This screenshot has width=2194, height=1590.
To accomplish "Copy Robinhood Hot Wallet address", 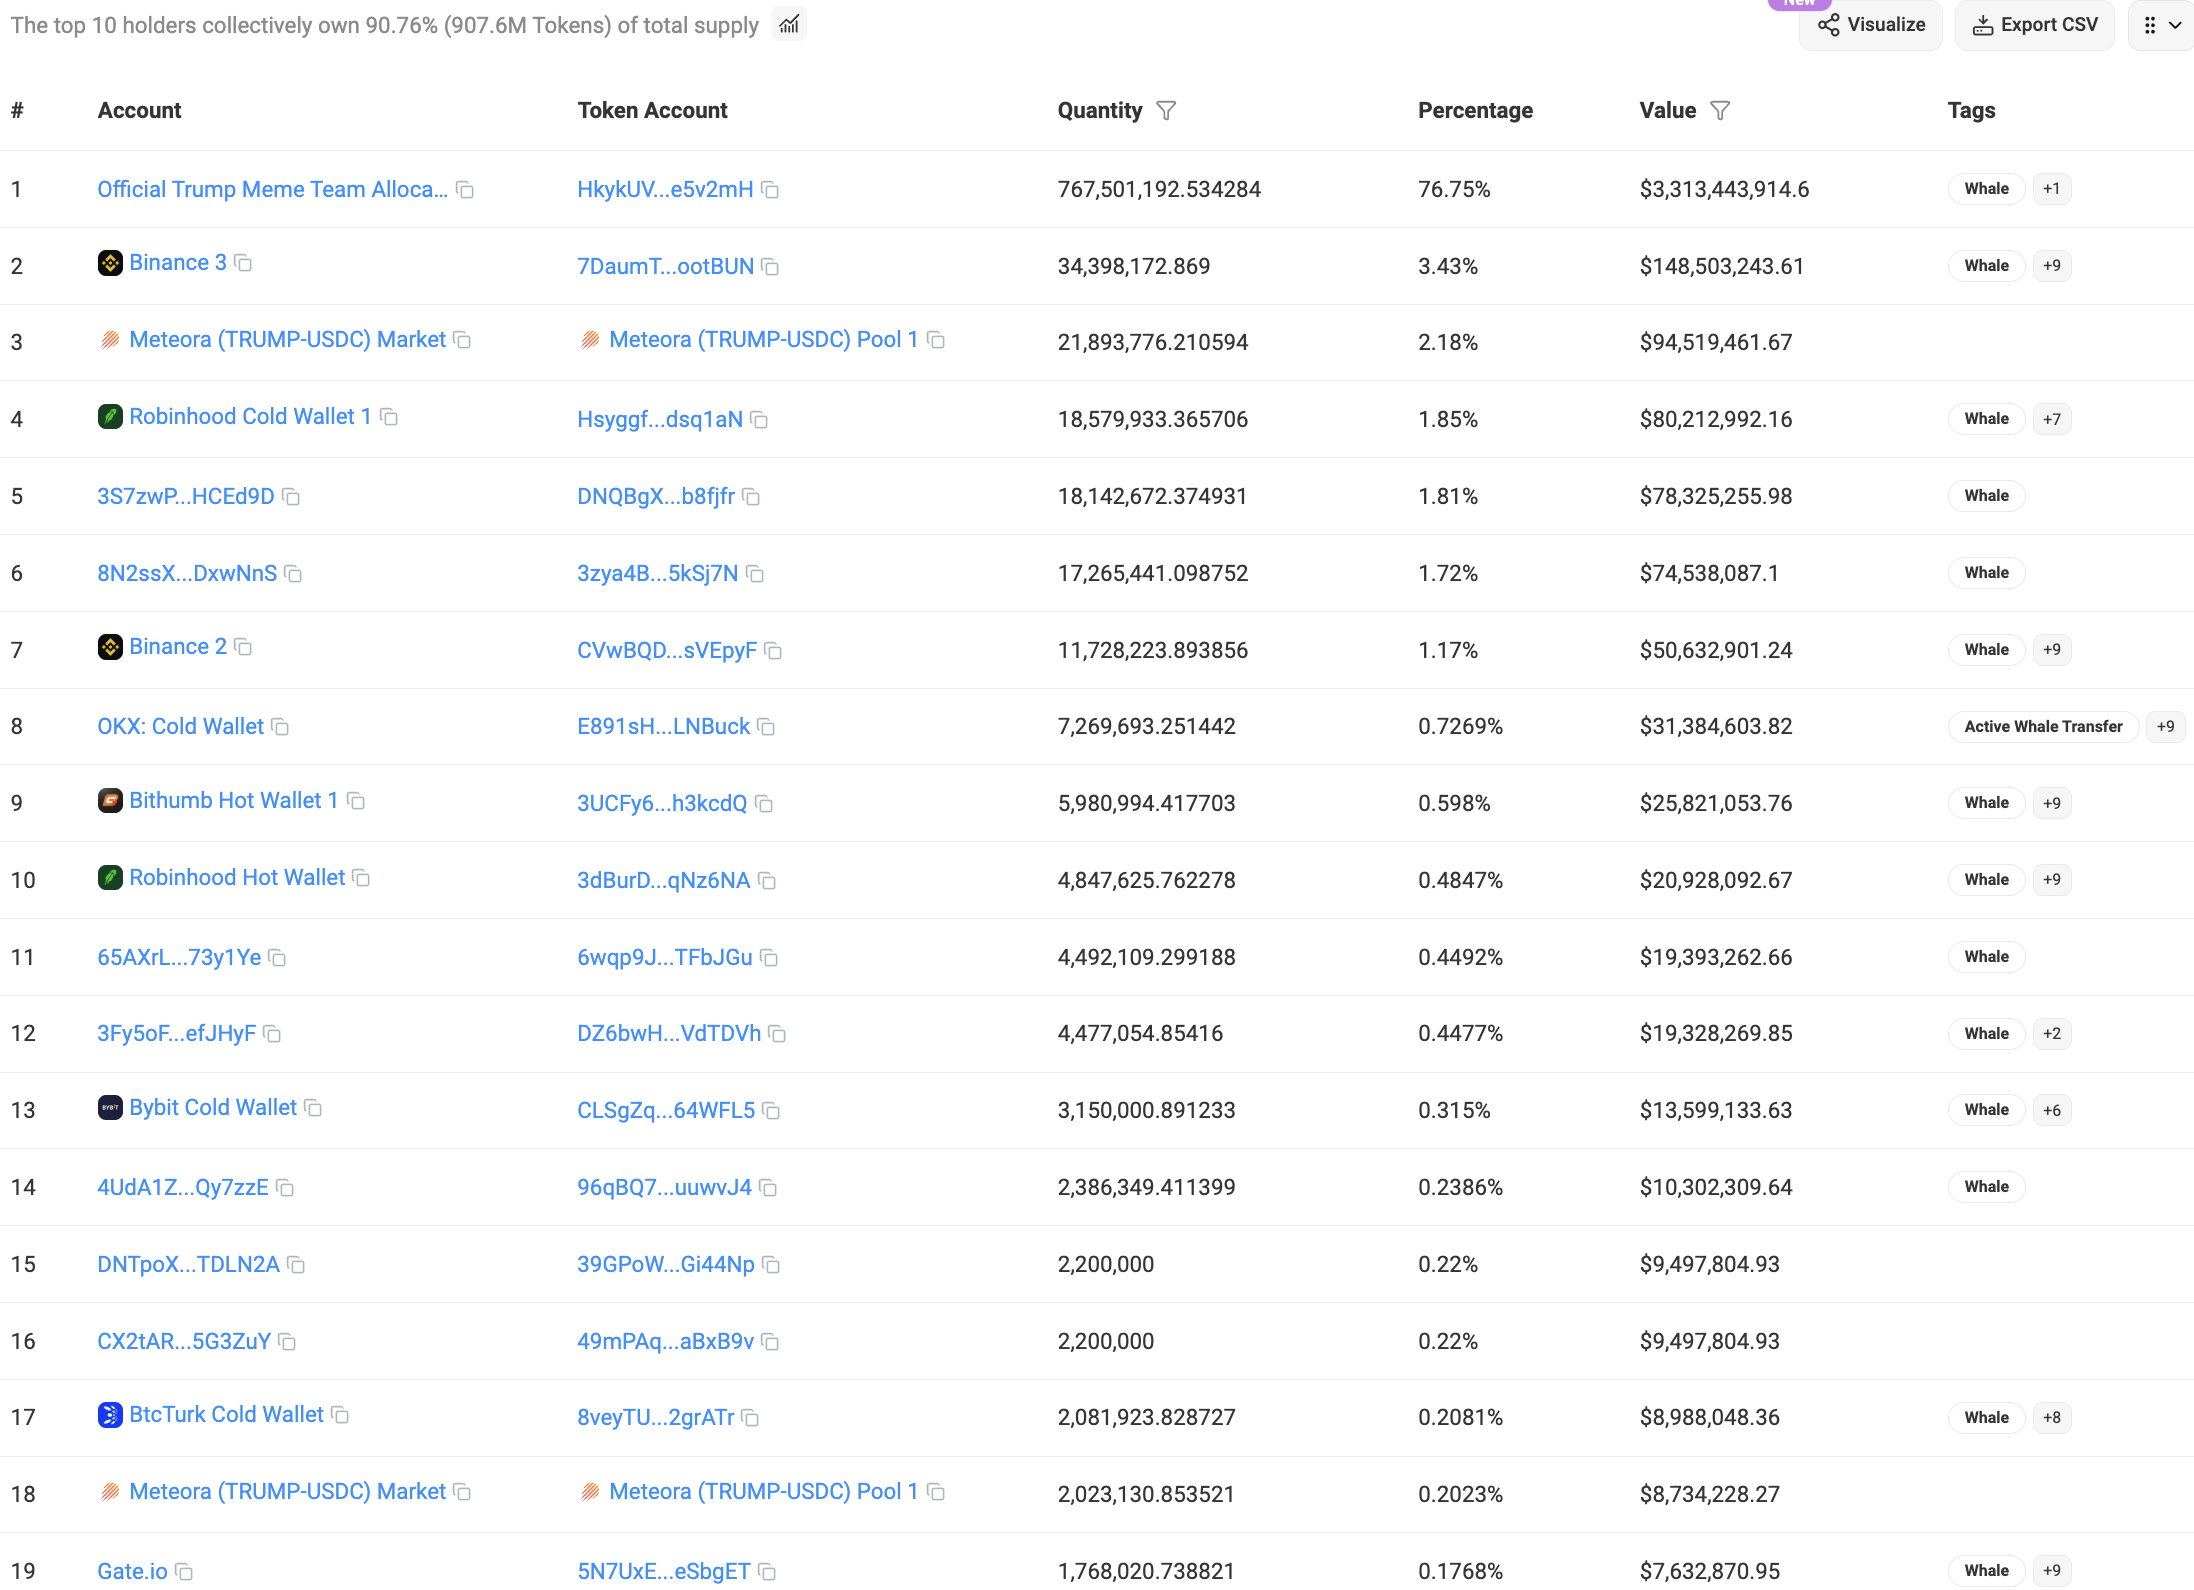I will point(361,878).
